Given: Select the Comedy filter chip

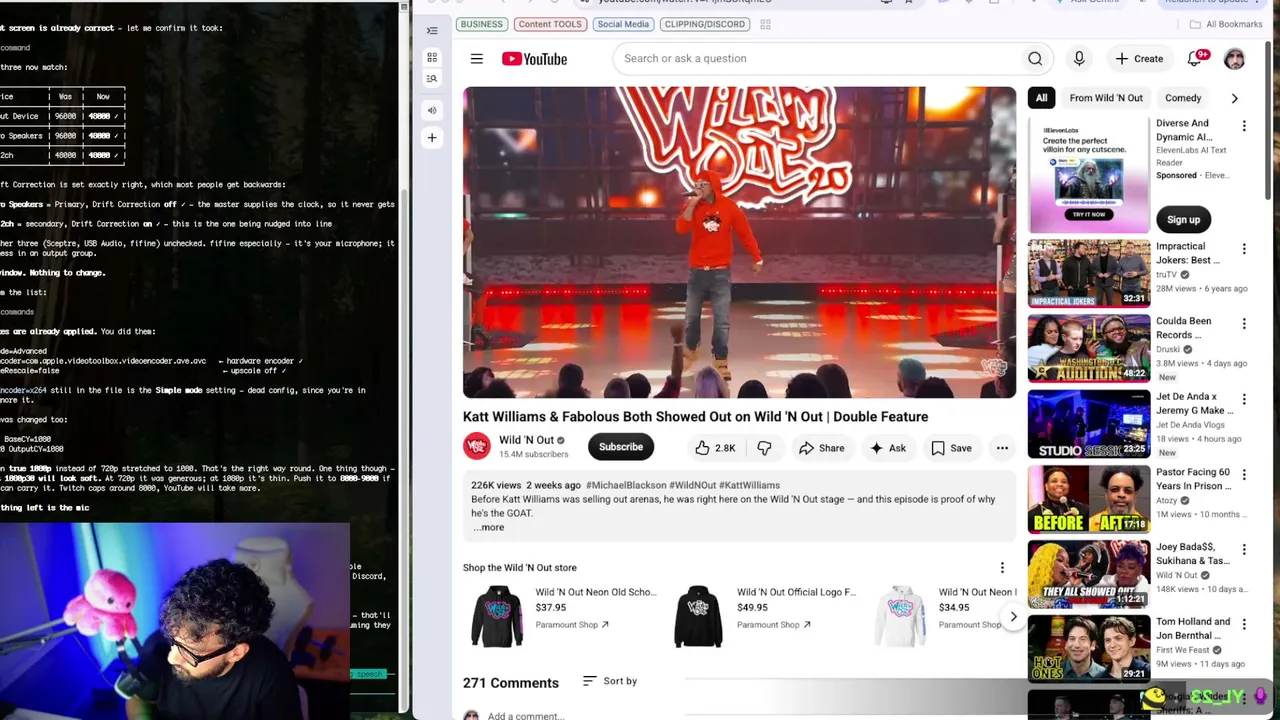Looking at the screenshot, I should tap(1183, 98).
